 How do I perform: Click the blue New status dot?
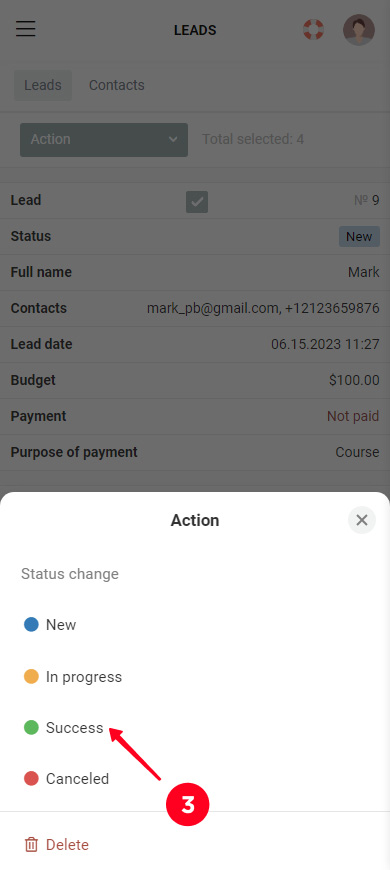[x=31, y=625]
